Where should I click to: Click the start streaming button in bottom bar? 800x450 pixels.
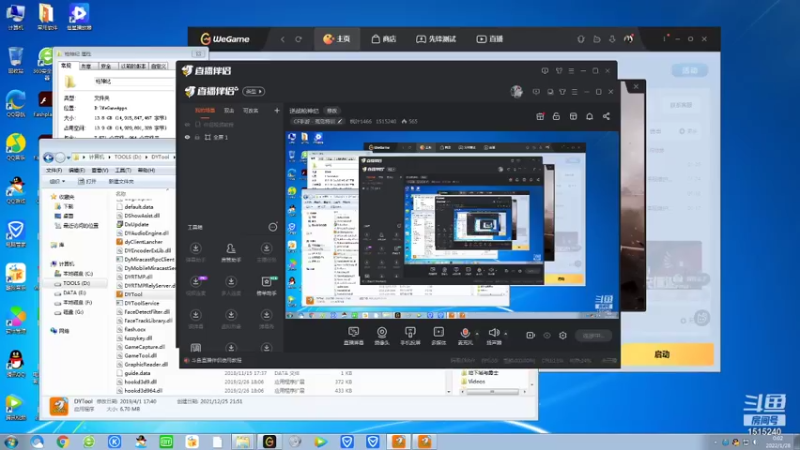tap(593, 335)
